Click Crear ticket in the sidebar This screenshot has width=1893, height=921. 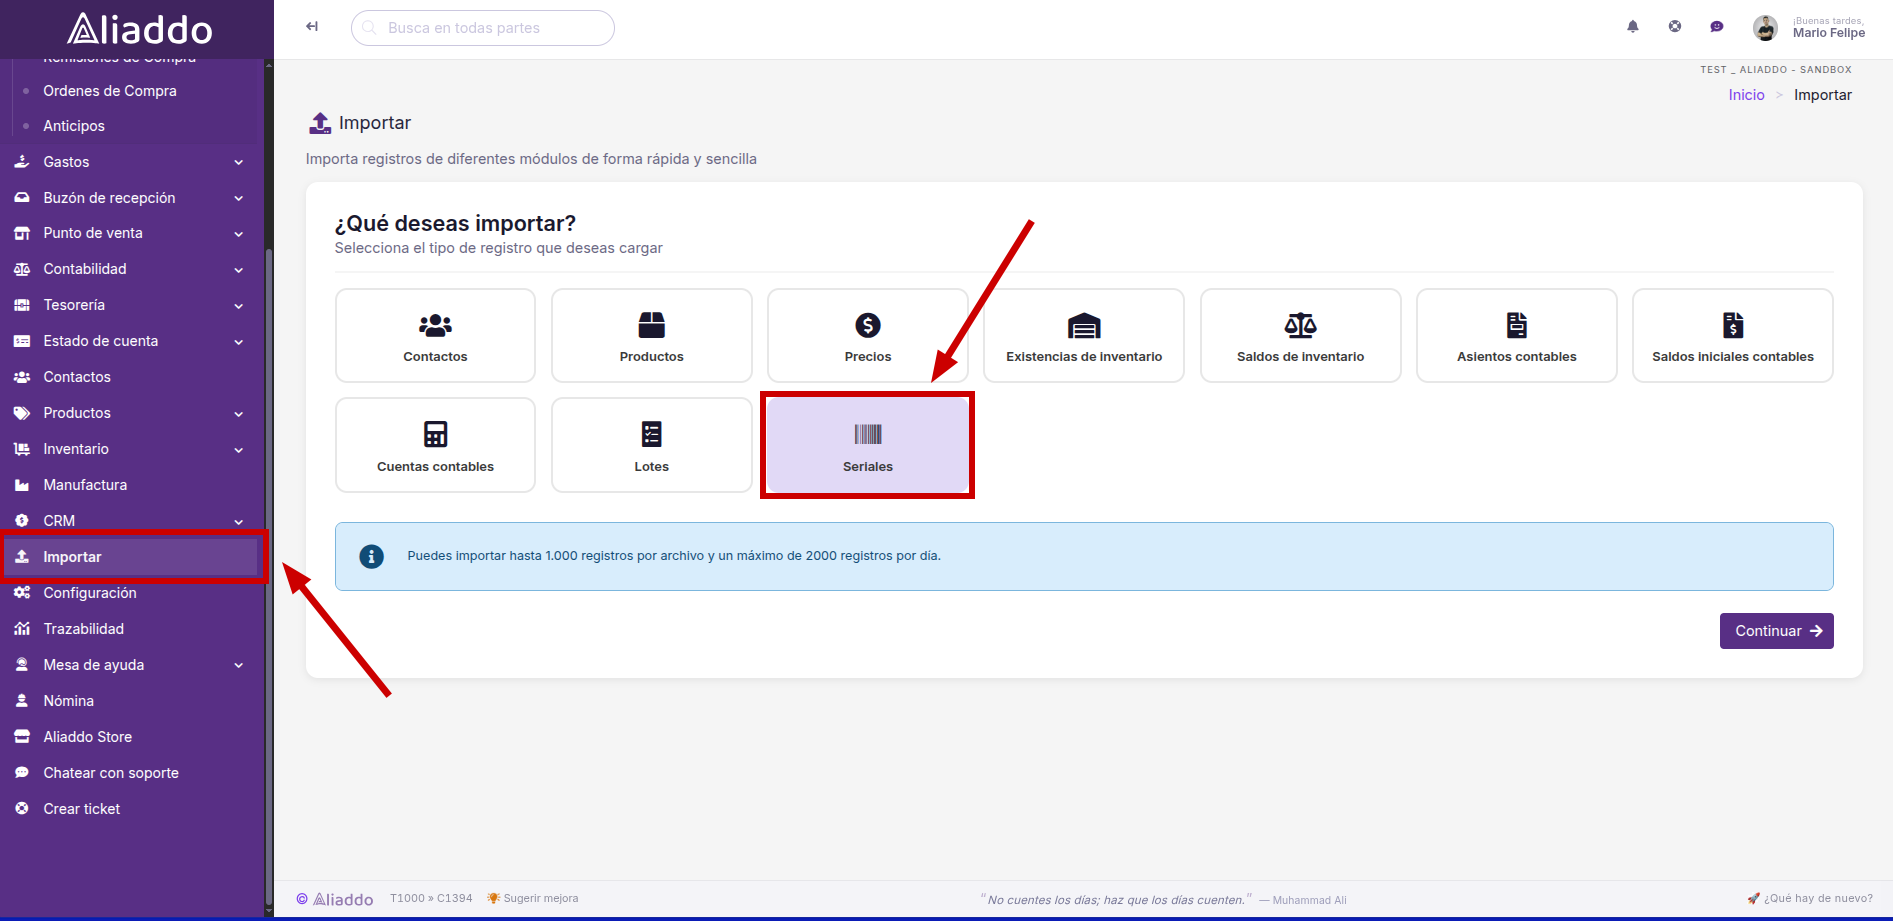pos(130,809)
